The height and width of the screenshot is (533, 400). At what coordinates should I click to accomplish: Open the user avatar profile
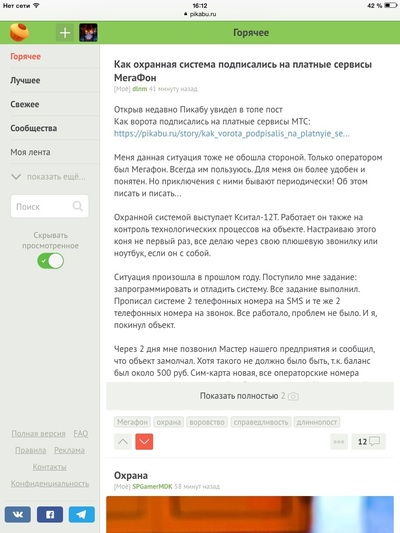(88, 33)
